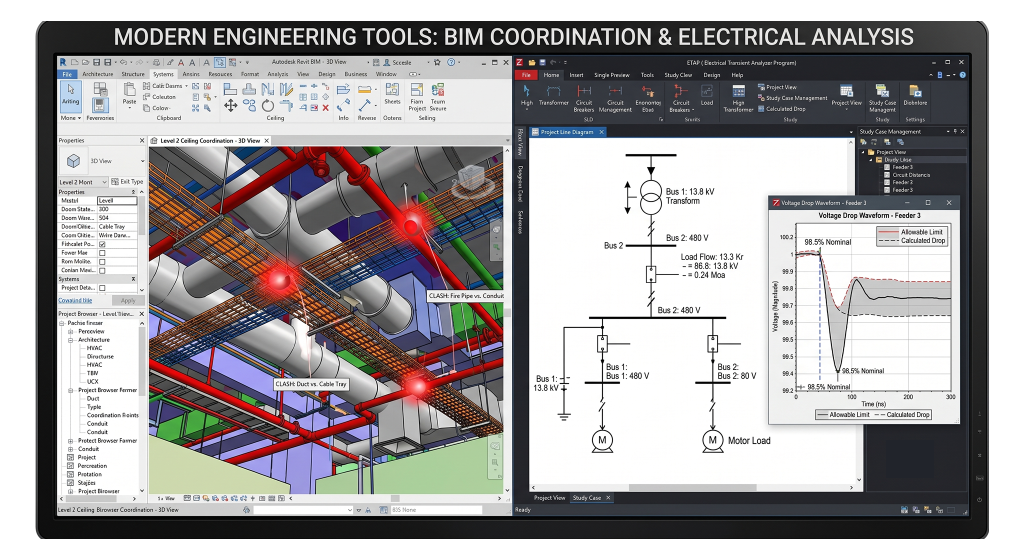
Task: Select the High tool in ETAP ribbon
Action: point(526,95)
